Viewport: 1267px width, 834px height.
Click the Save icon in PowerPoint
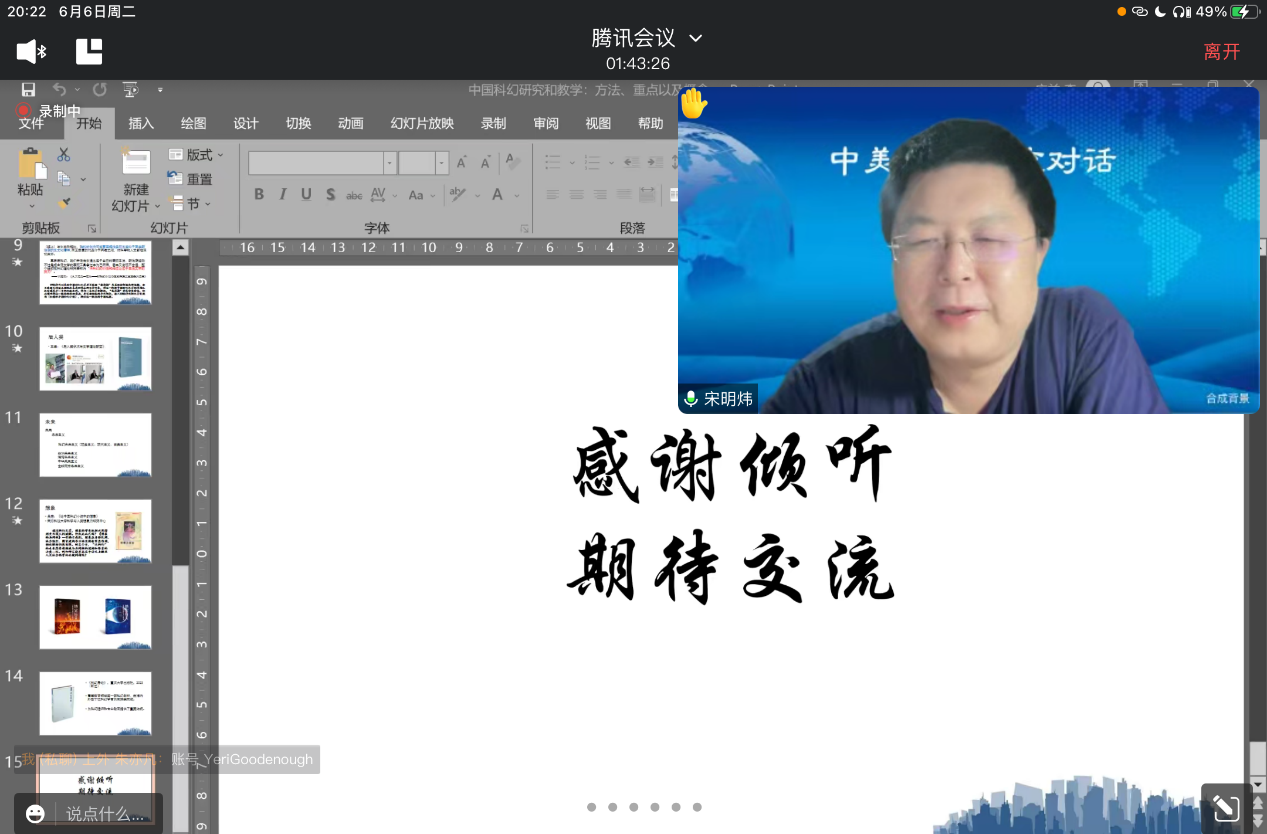(x=28, y=90)
